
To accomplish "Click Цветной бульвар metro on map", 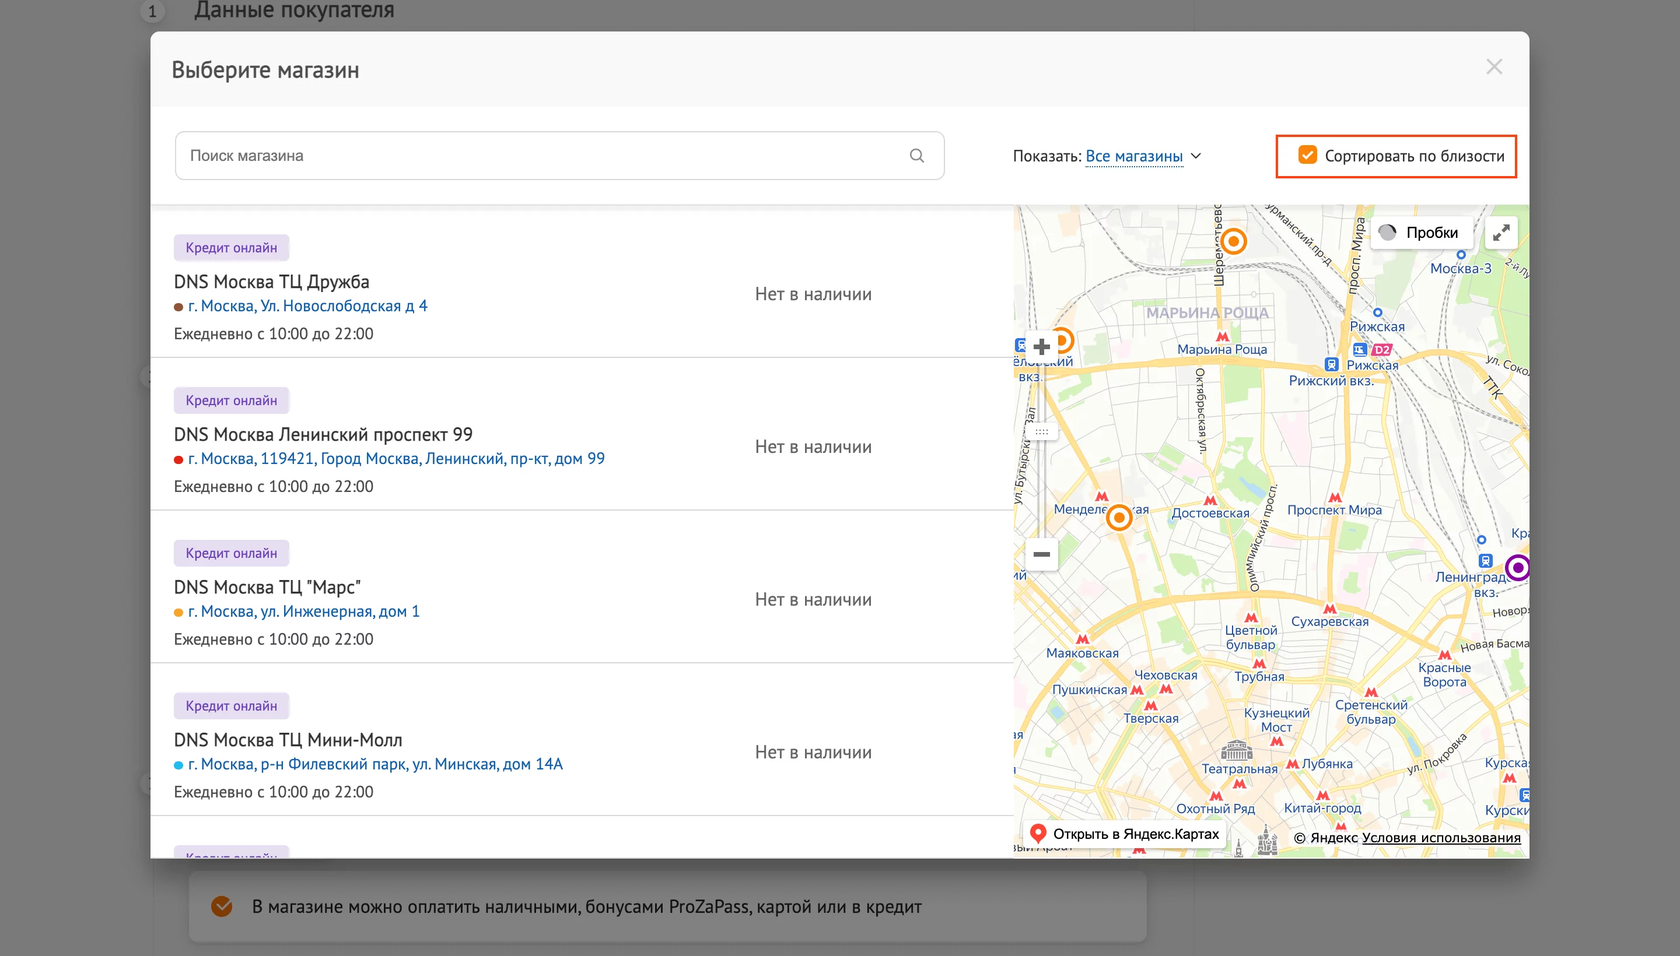I will (x=1251, y=632).
